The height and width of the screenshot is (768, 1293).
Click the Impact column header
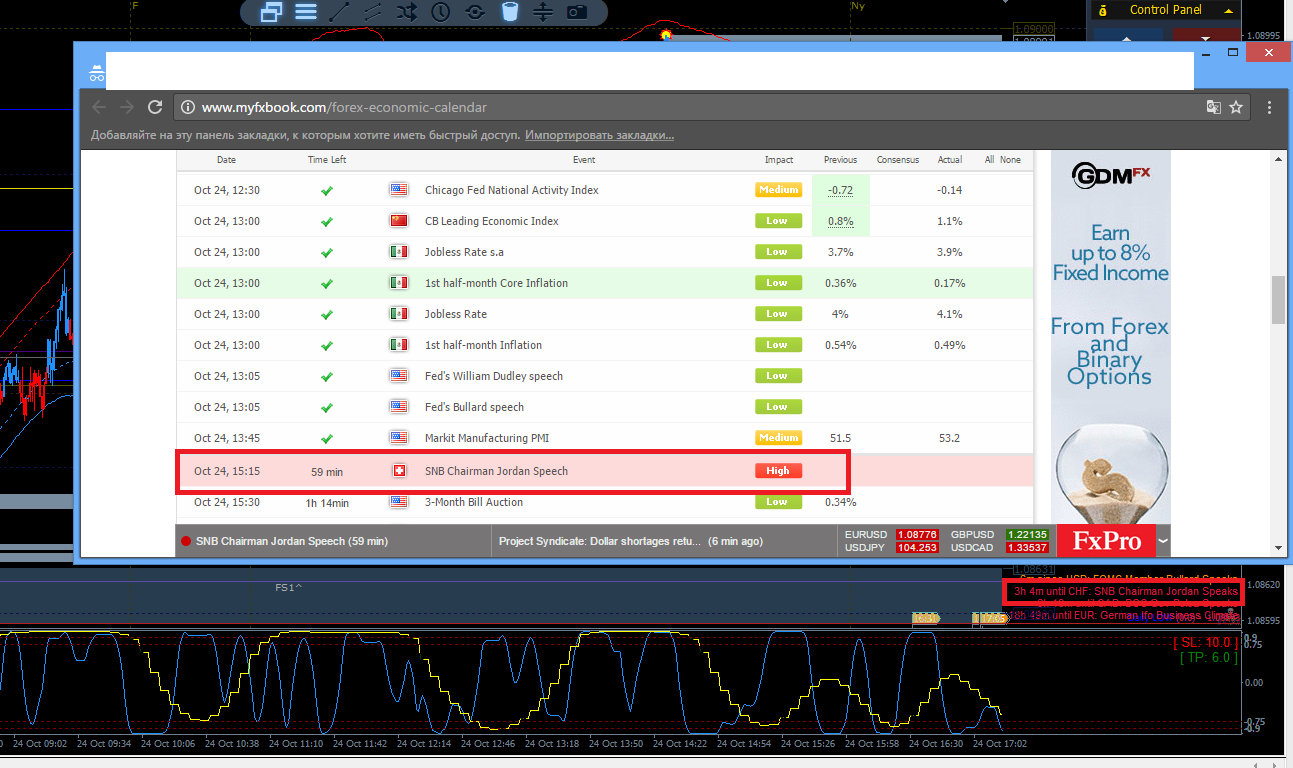point(779,159)
